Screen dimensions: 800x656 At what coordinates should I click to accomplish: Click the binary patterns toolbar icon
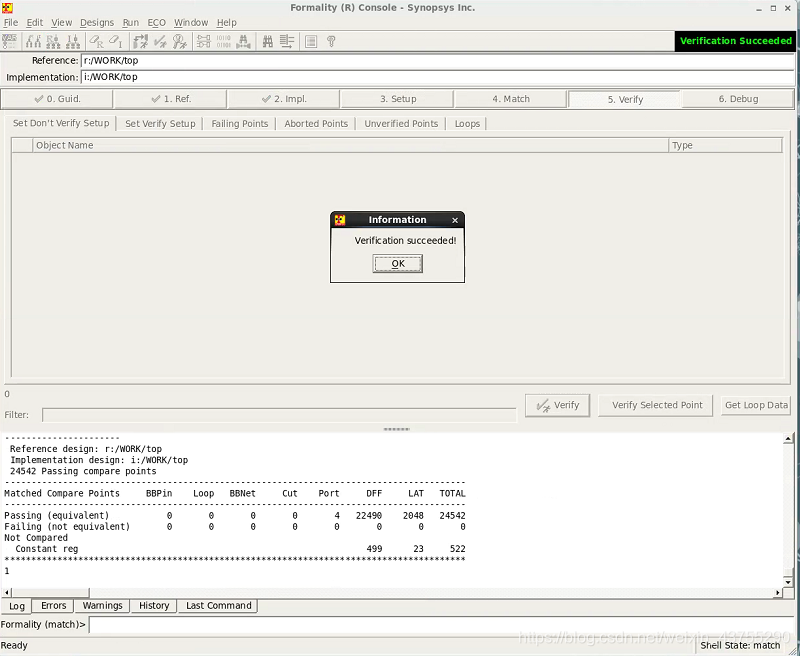tap(223, 41)
